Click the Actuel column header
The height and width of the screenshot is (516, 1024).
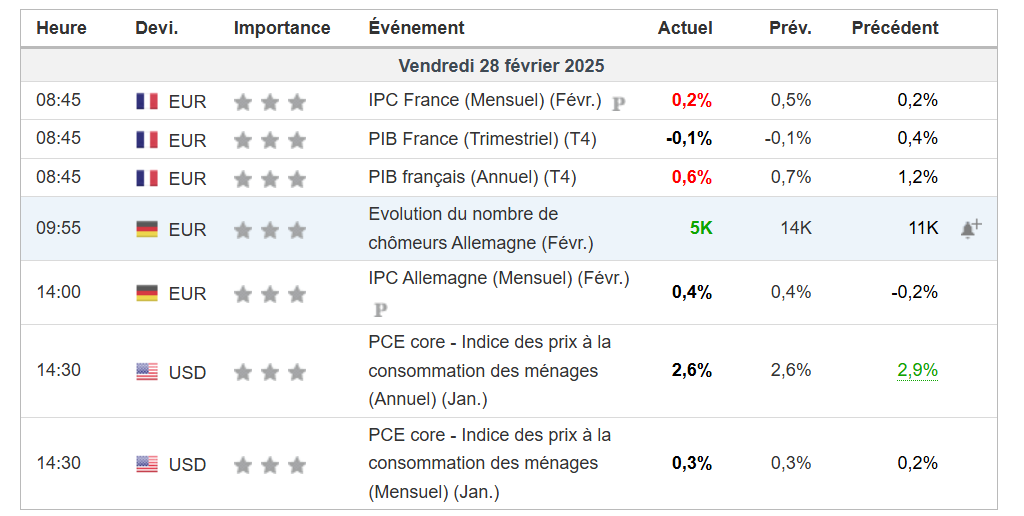(685, 28)
